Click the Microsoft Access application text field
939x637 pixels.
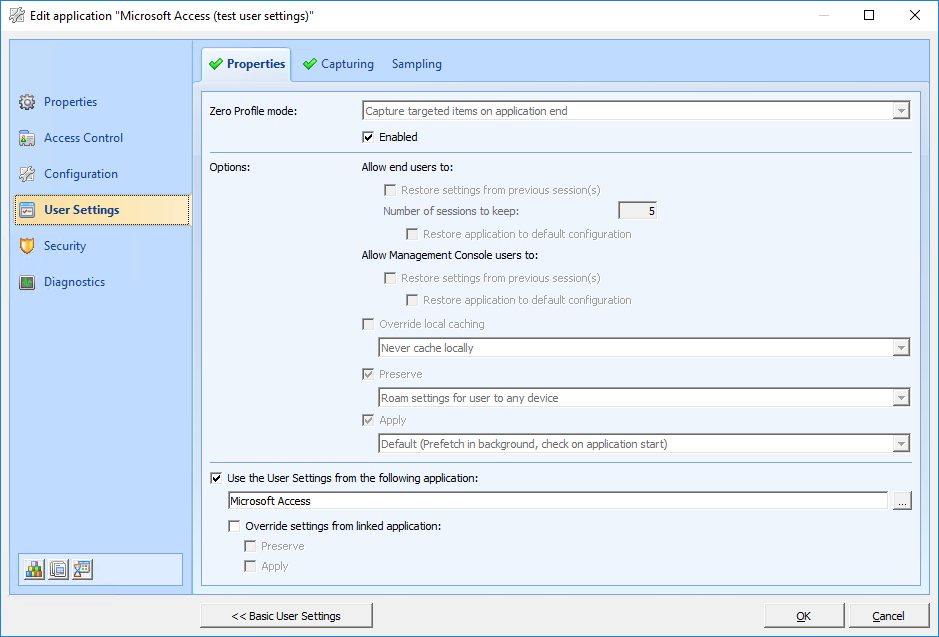coord(557,501)
